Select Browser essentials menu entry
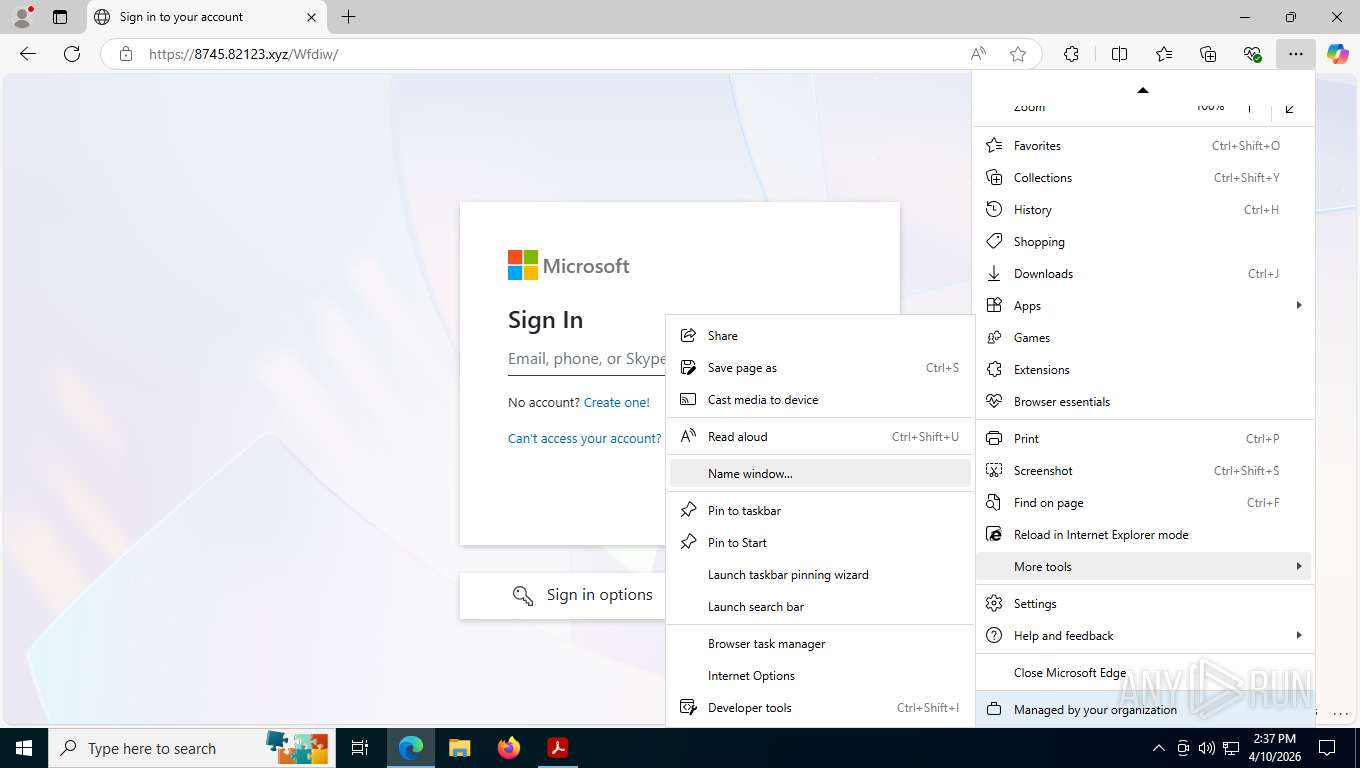This screenshot has width=1360, height=768. (1143, 402)
